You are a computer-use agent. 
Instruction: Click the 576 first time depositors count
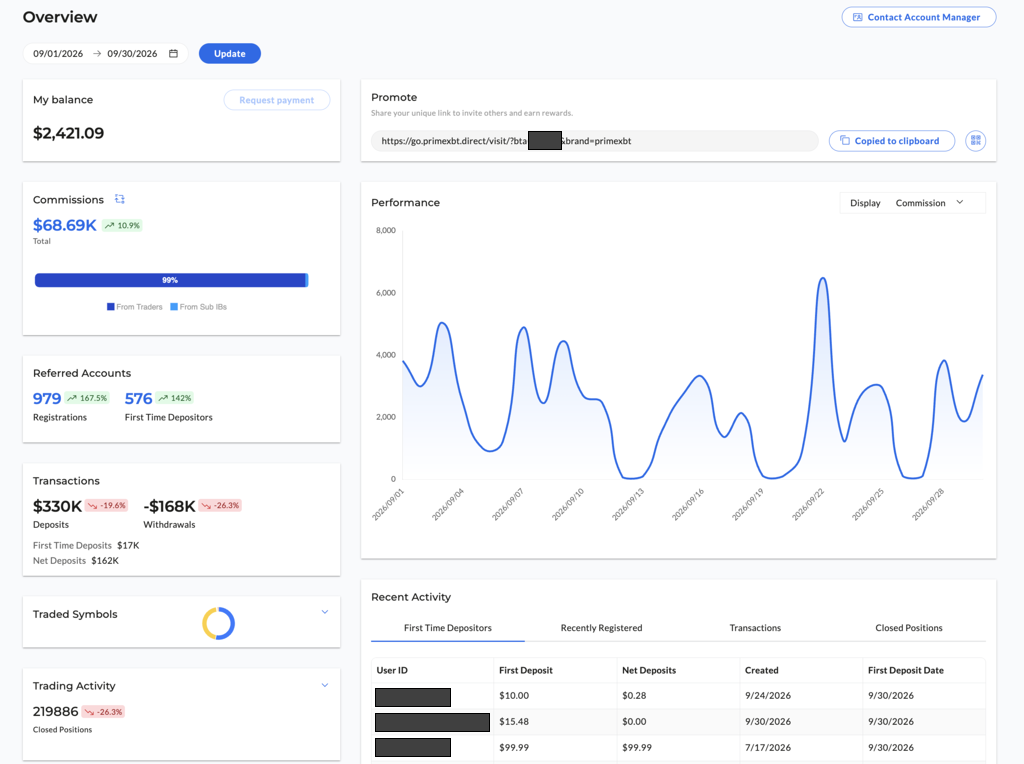(138, 398)
